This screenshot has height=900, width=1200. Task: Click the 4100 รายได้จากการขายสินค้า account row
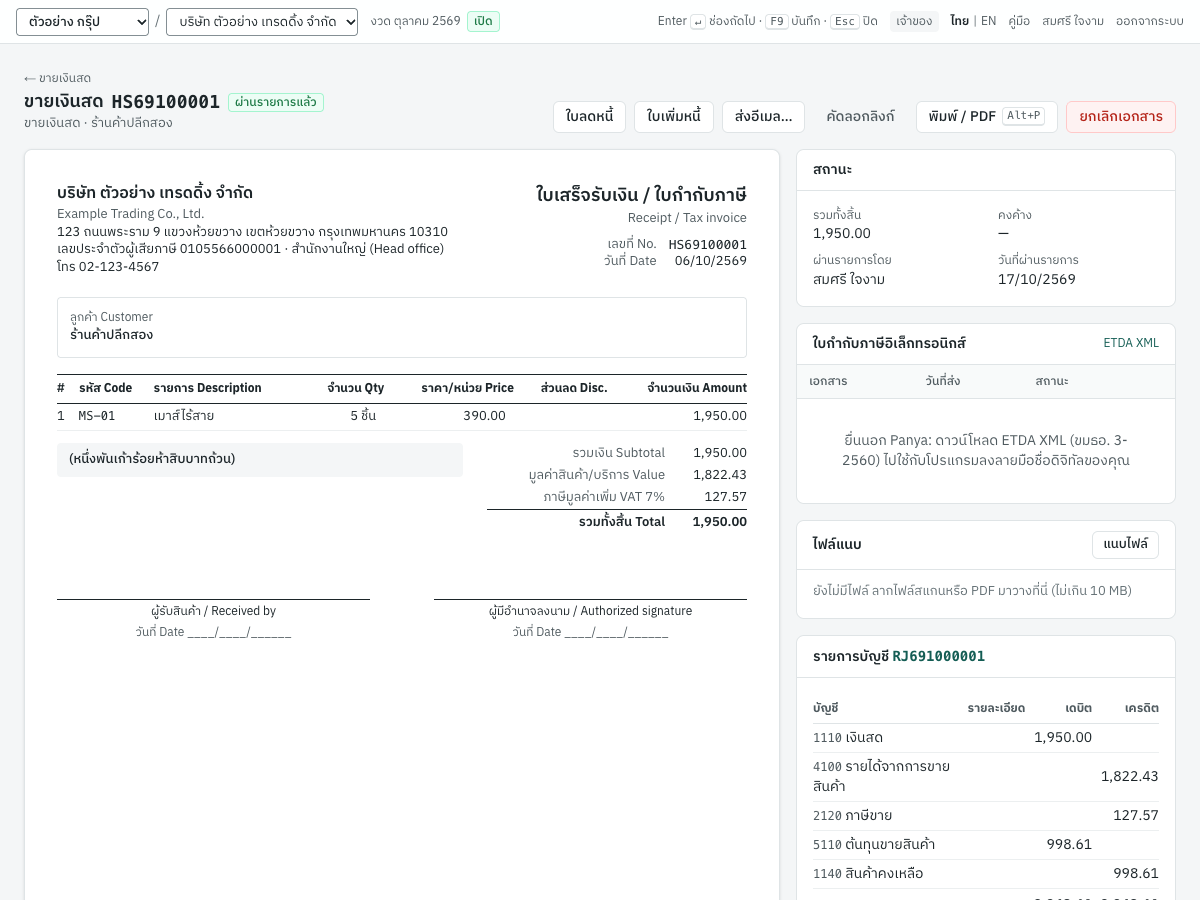986,777
